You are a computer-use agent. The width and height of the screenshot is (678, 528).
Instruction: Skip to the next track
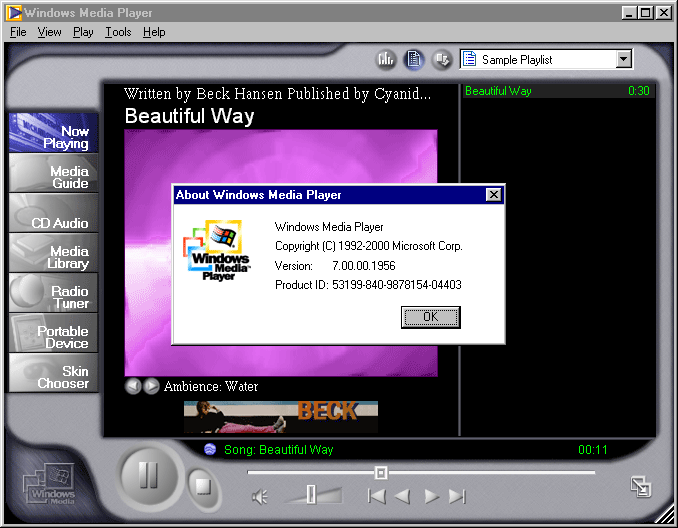457,496
